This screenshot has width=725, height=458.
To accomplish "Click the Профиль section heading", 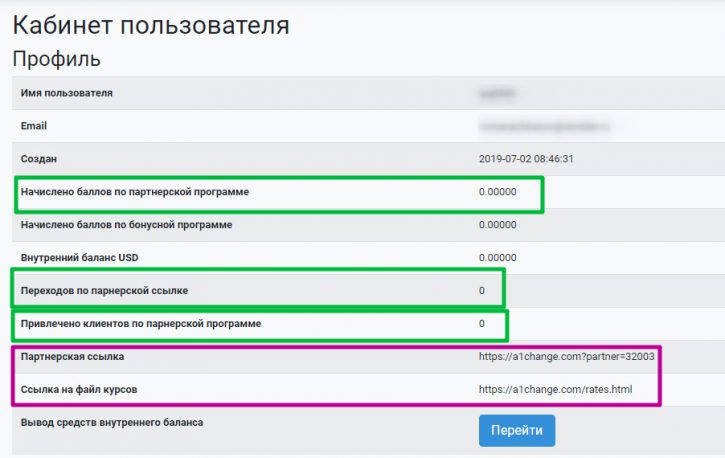I will click(56, 59).
